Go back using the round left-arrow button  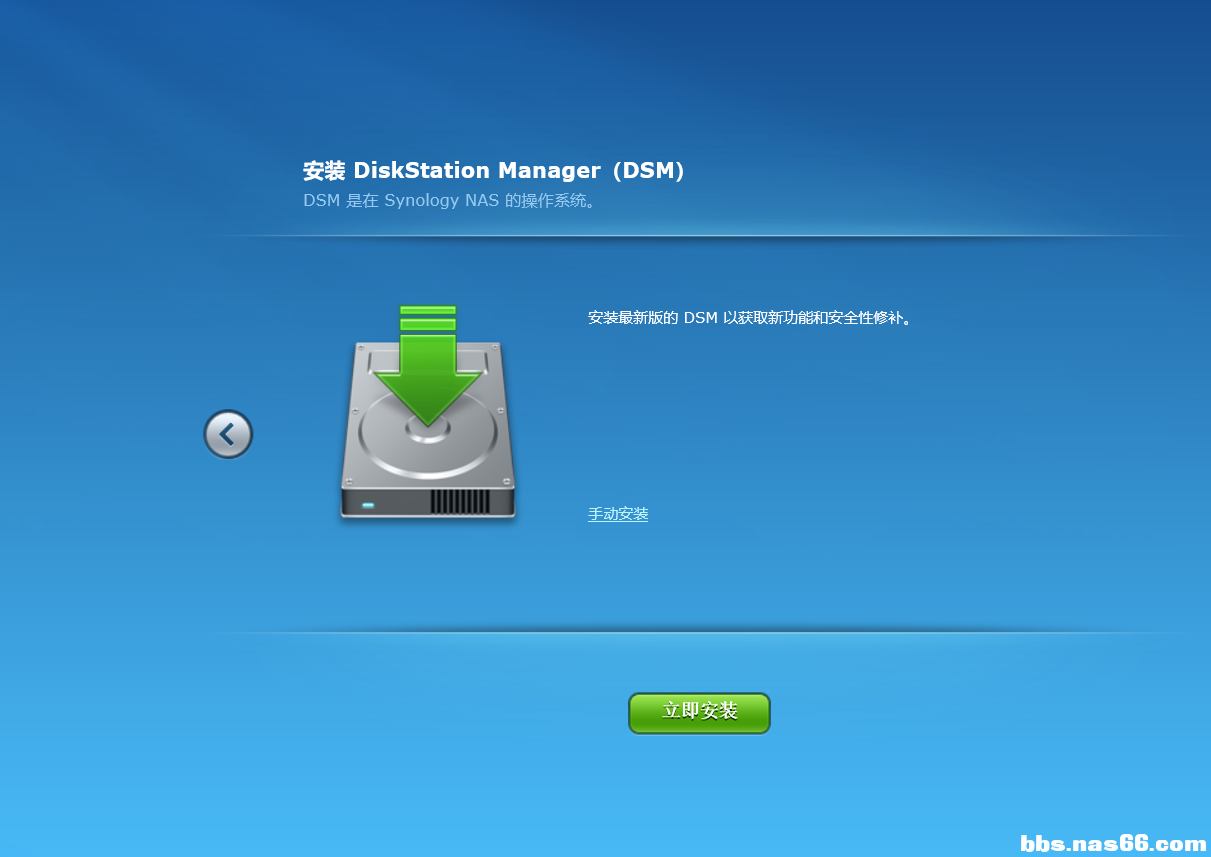coord(228,434)
